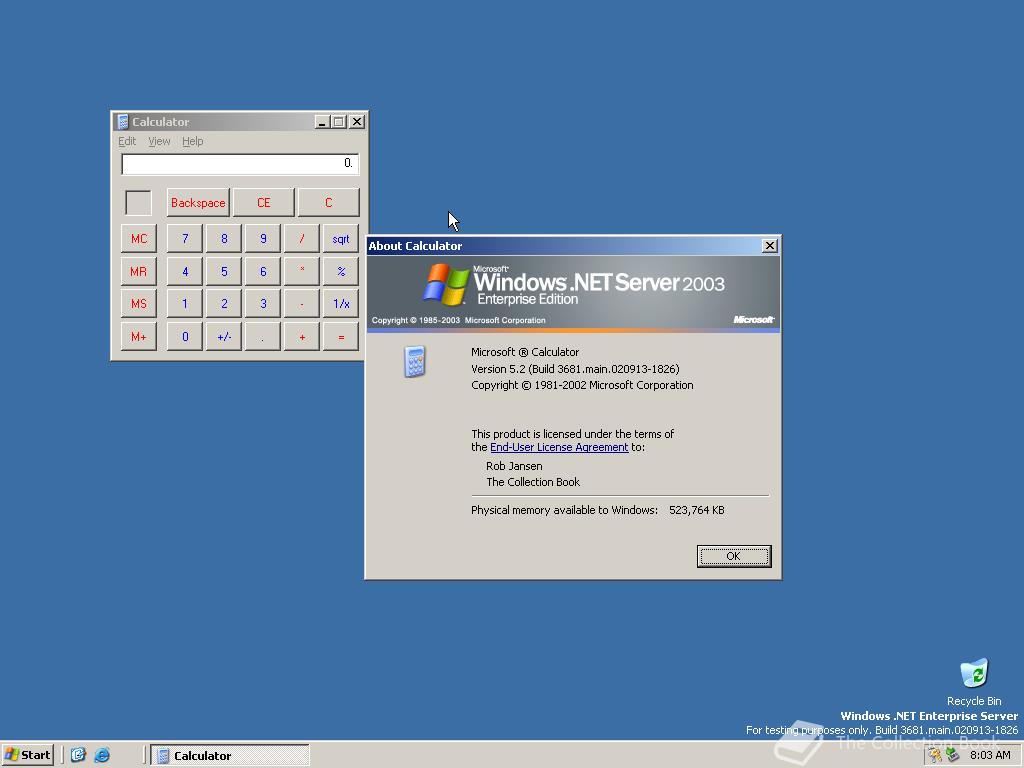Click the divide (/) button

[x=302, y=238]
